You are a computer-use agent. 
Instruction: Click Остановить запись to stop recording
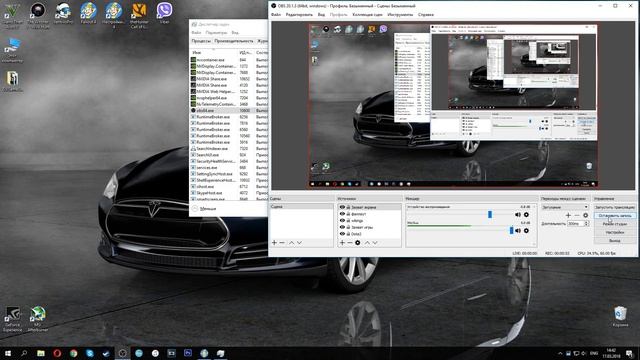tap(615, 216)
